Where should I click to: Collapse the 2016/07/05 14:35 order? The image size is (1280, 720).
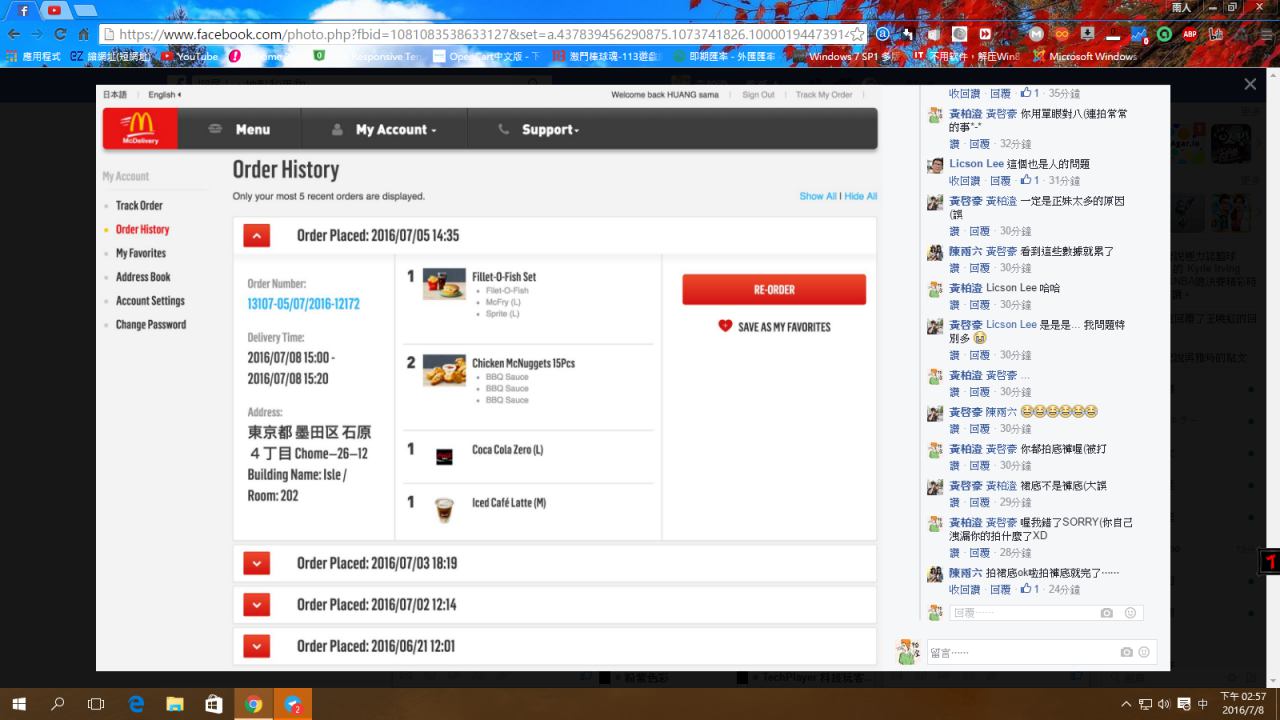click(x=257, y=236)
